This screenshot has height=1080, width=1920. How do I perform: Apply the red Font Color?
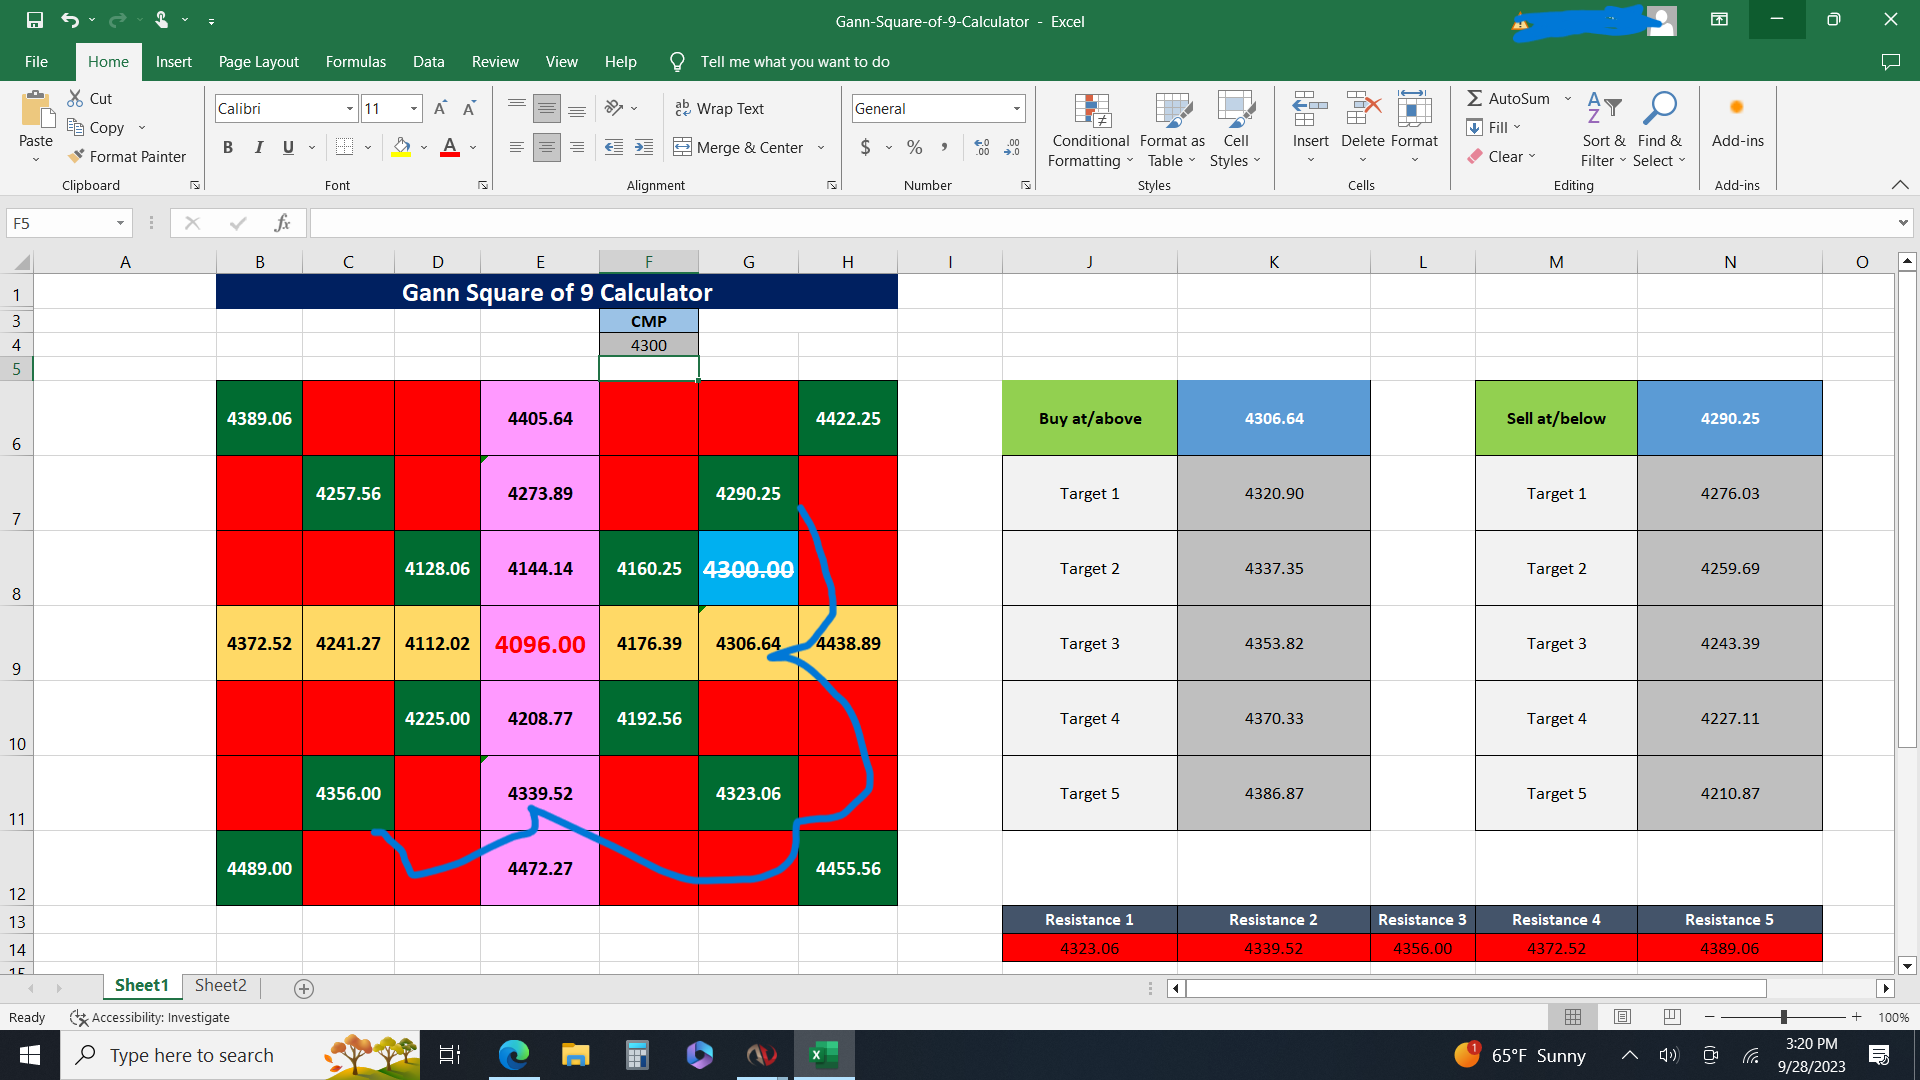pyautogui.click(x=450, y=147)
